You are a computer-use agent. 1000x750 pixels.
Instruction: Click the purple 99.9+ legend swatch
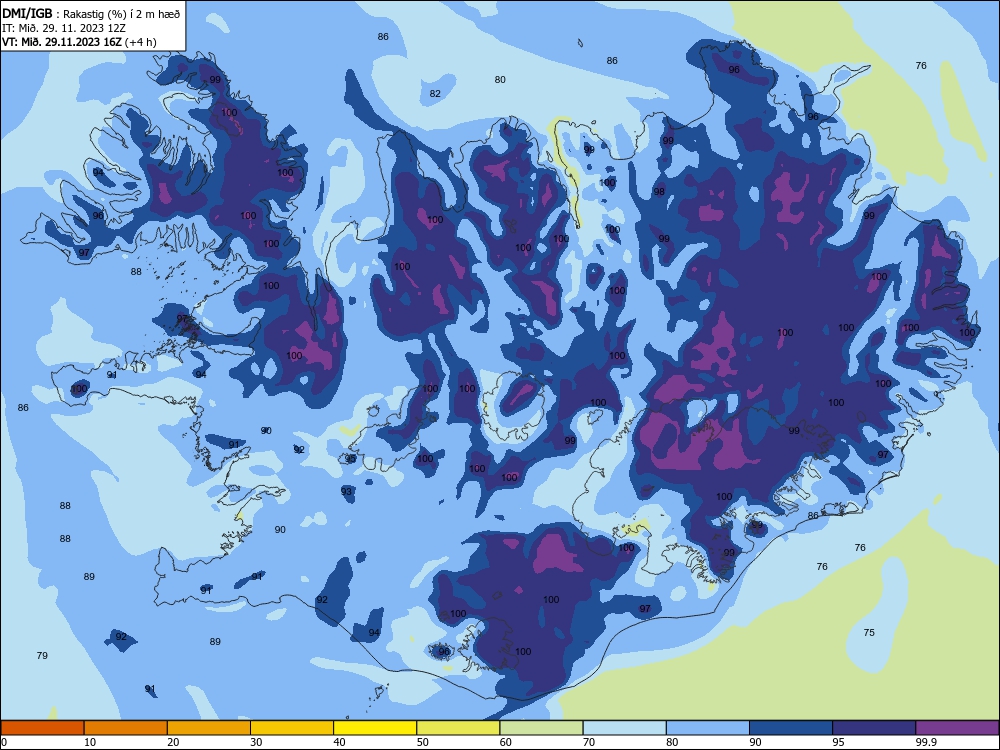[957, 728]
